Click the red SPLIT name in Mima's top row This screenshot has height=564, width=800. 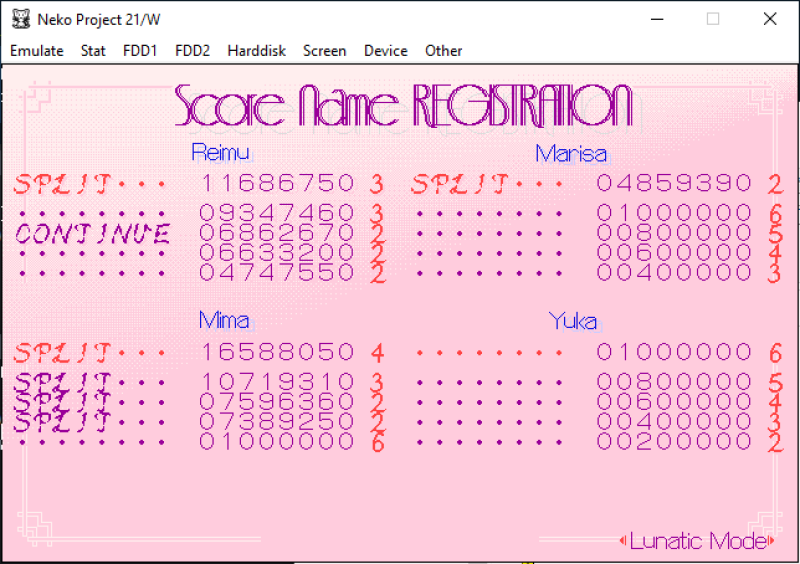tap(63, 352)
